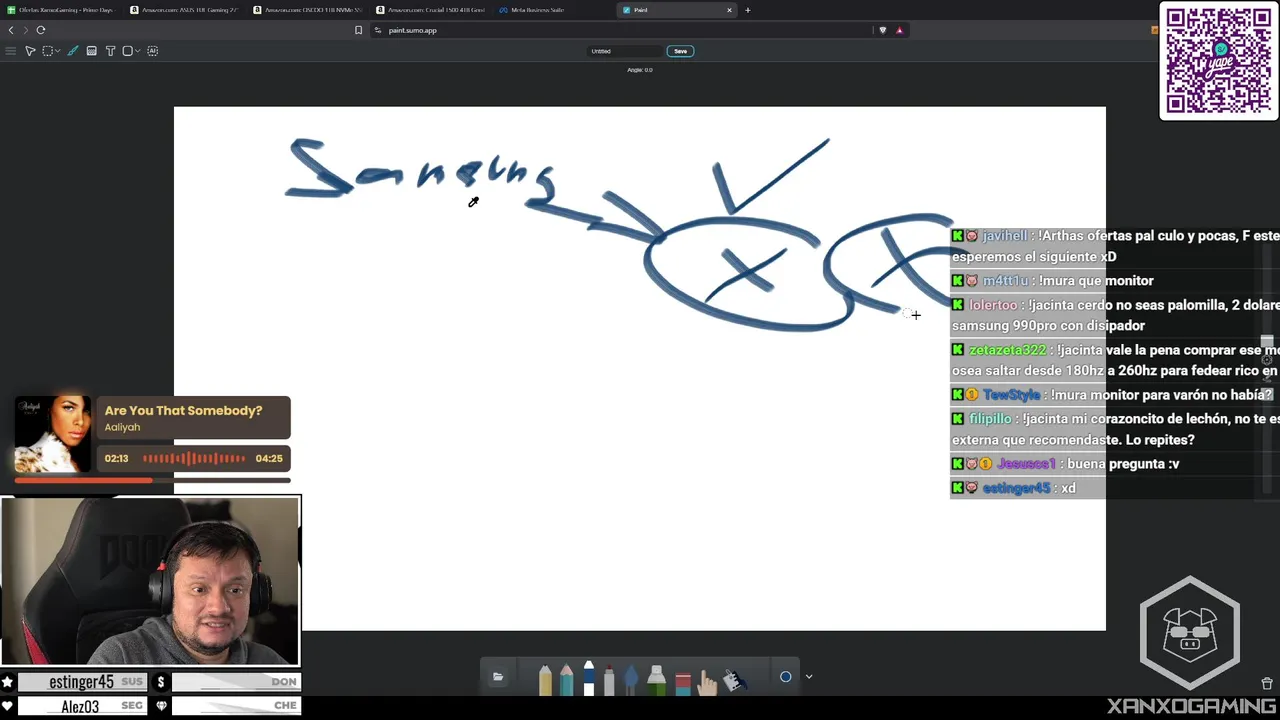
Task: Click the Aaliyah album cover thumbnail
Action: click(53, 435)
